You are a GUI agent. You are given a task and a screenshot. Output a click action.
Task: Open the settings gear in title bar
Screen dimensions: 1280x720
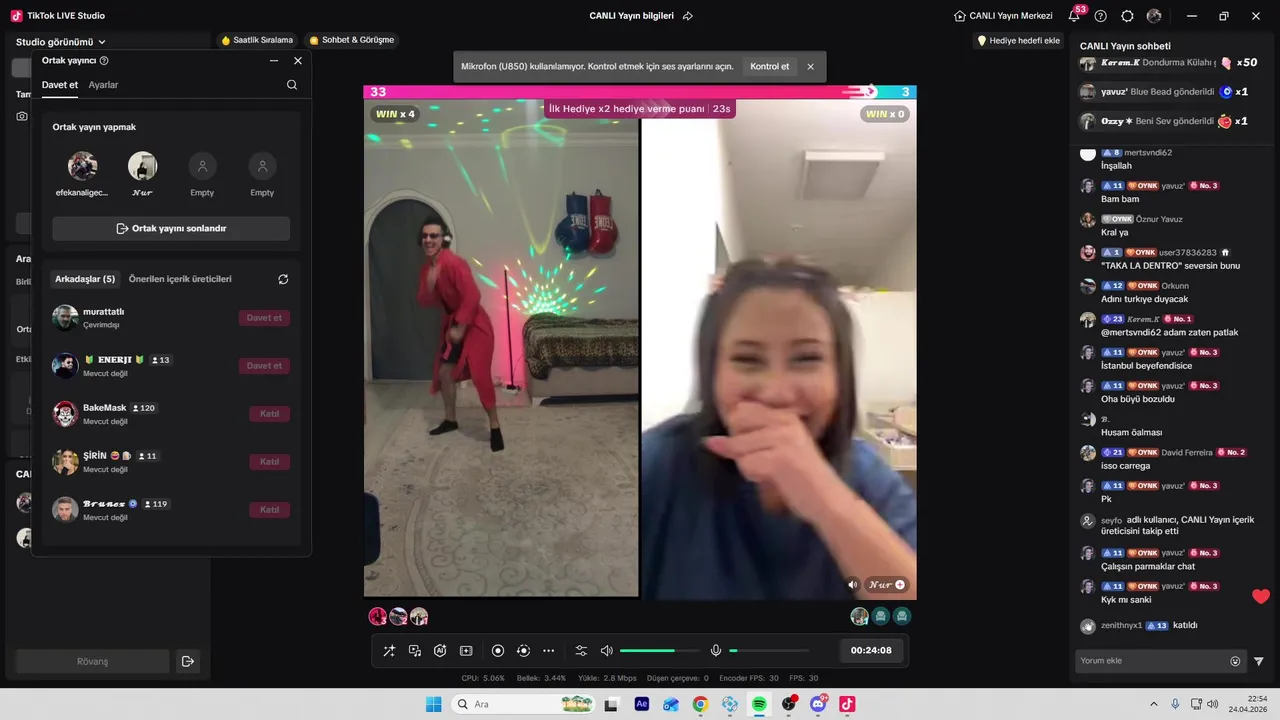pos(1128,16)
